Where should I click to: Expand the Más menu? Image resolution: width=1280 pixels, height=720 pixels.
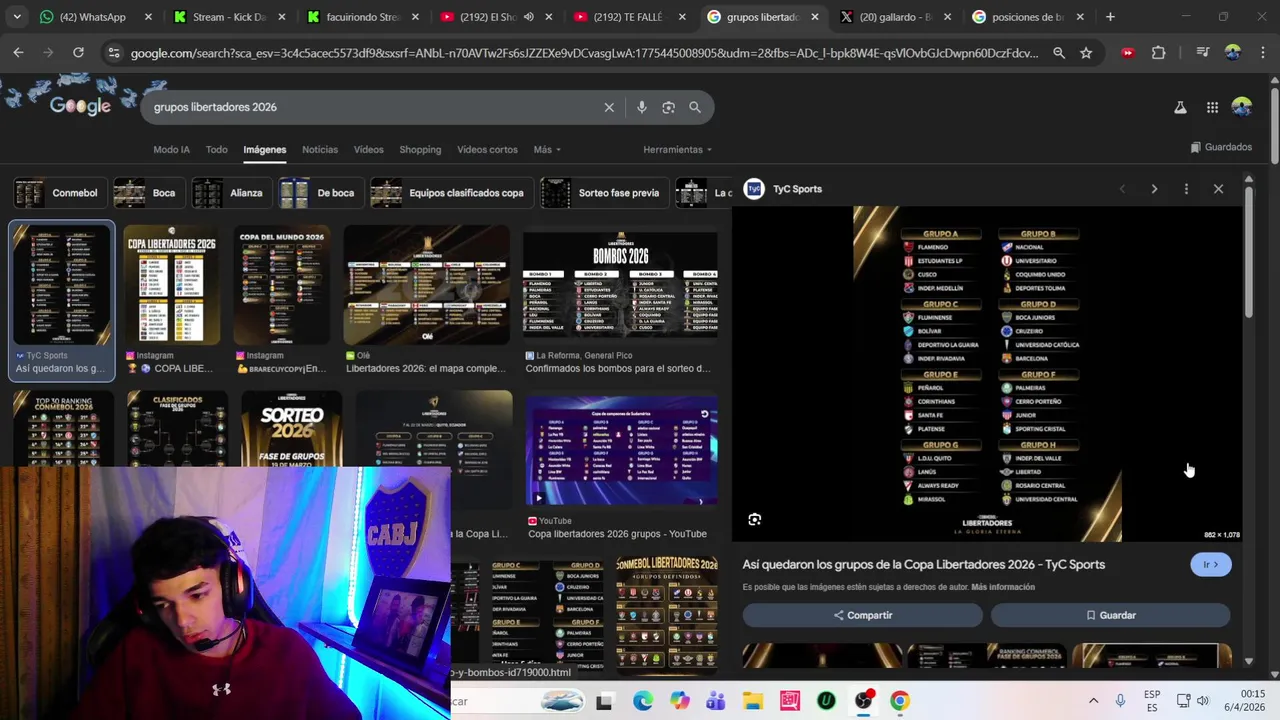pos(547,149)
